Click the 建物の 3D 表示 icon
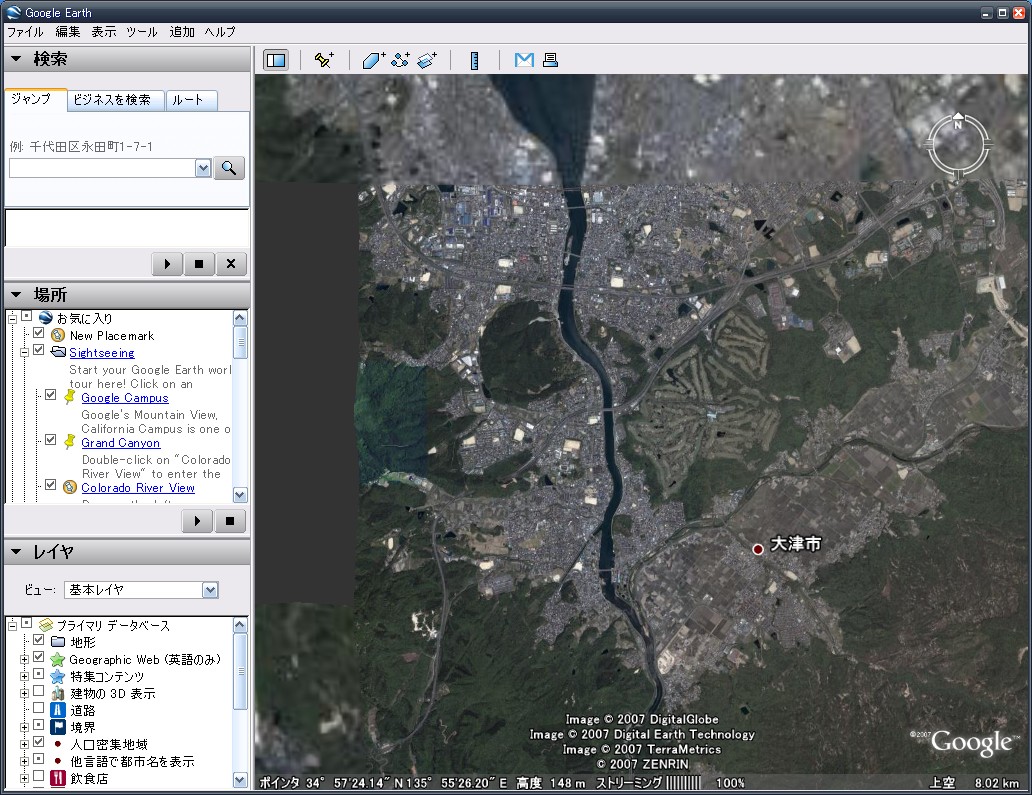1032x795 pixels. tap(58, 694)
